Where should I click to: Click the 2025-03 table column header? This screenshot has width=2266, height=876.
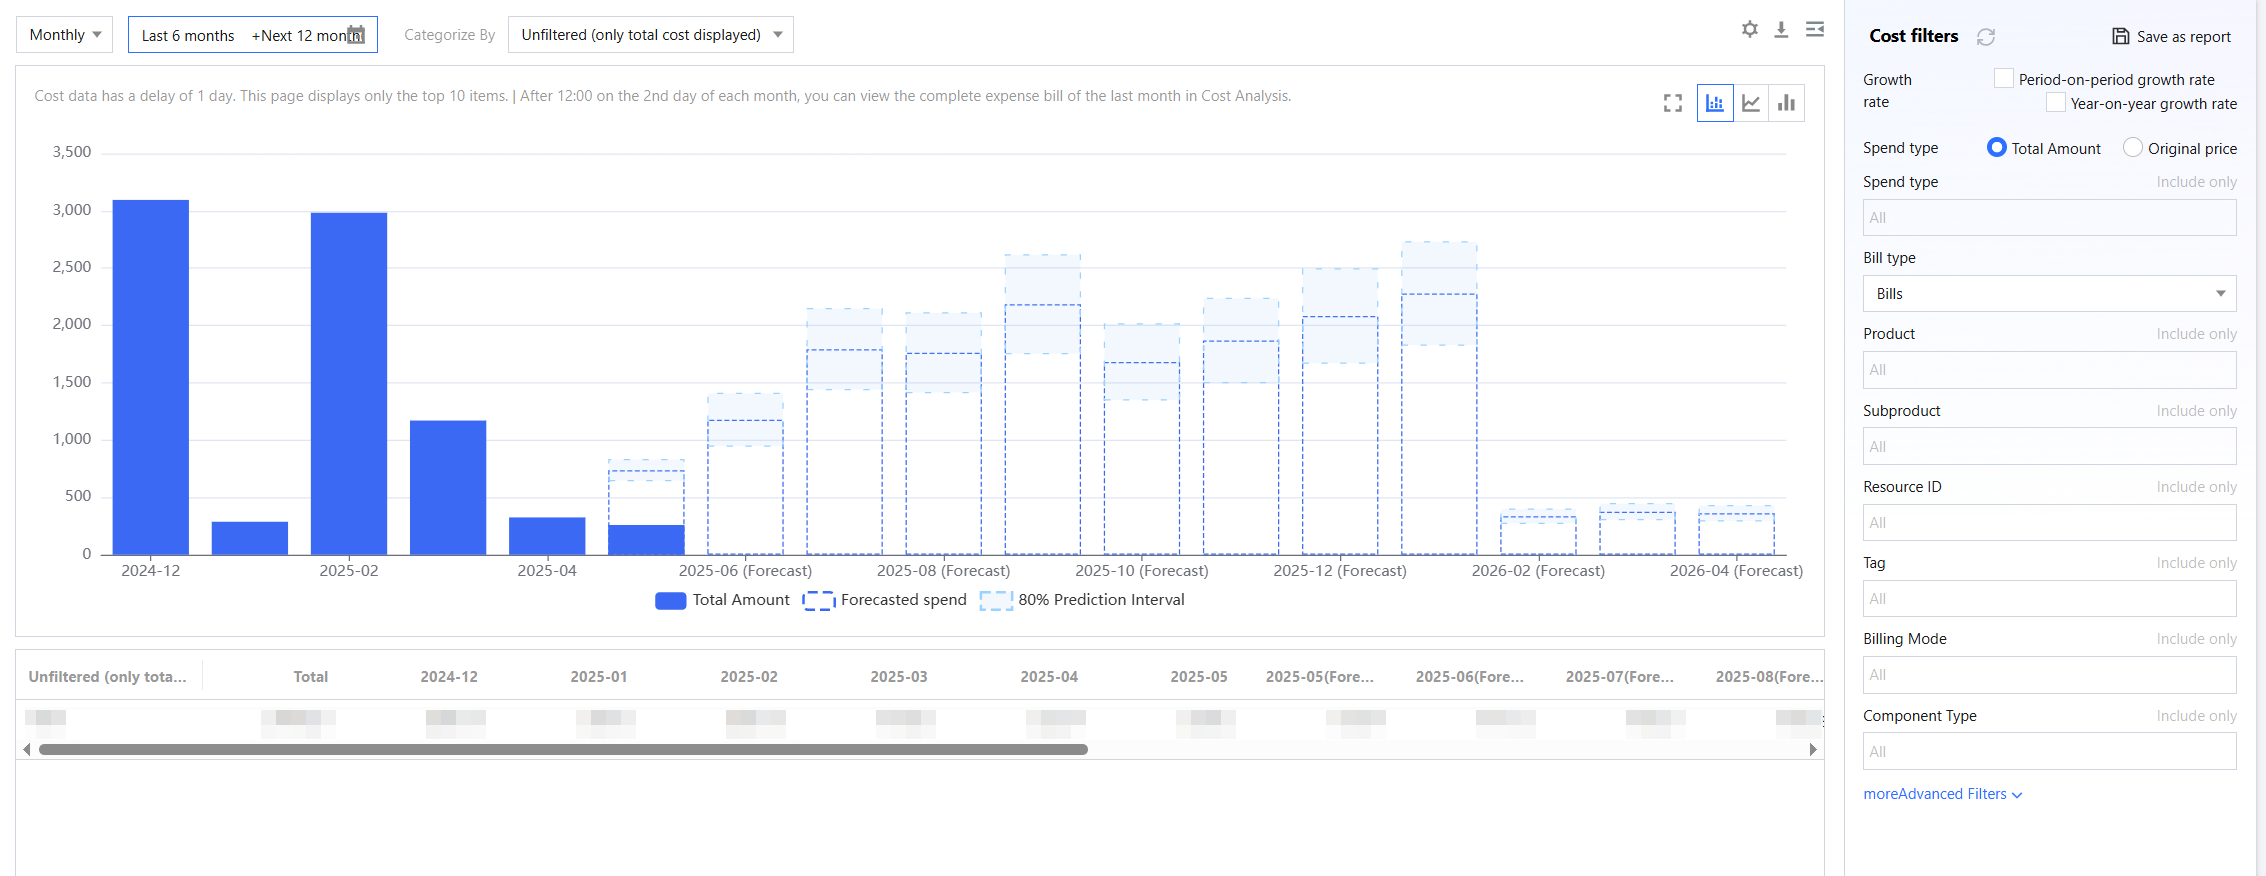[x=899, y=677]
